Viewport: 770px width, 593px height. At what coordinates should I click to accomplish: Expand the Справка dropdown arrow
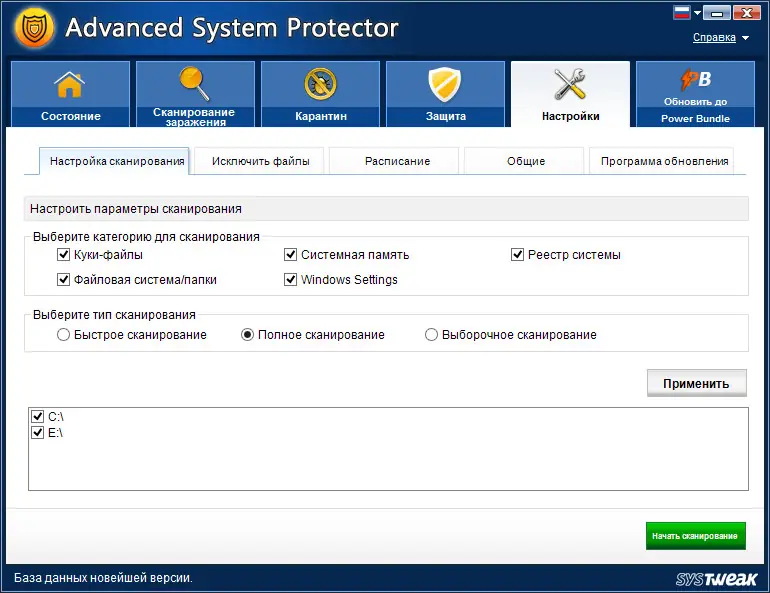[x=745, y=38]
